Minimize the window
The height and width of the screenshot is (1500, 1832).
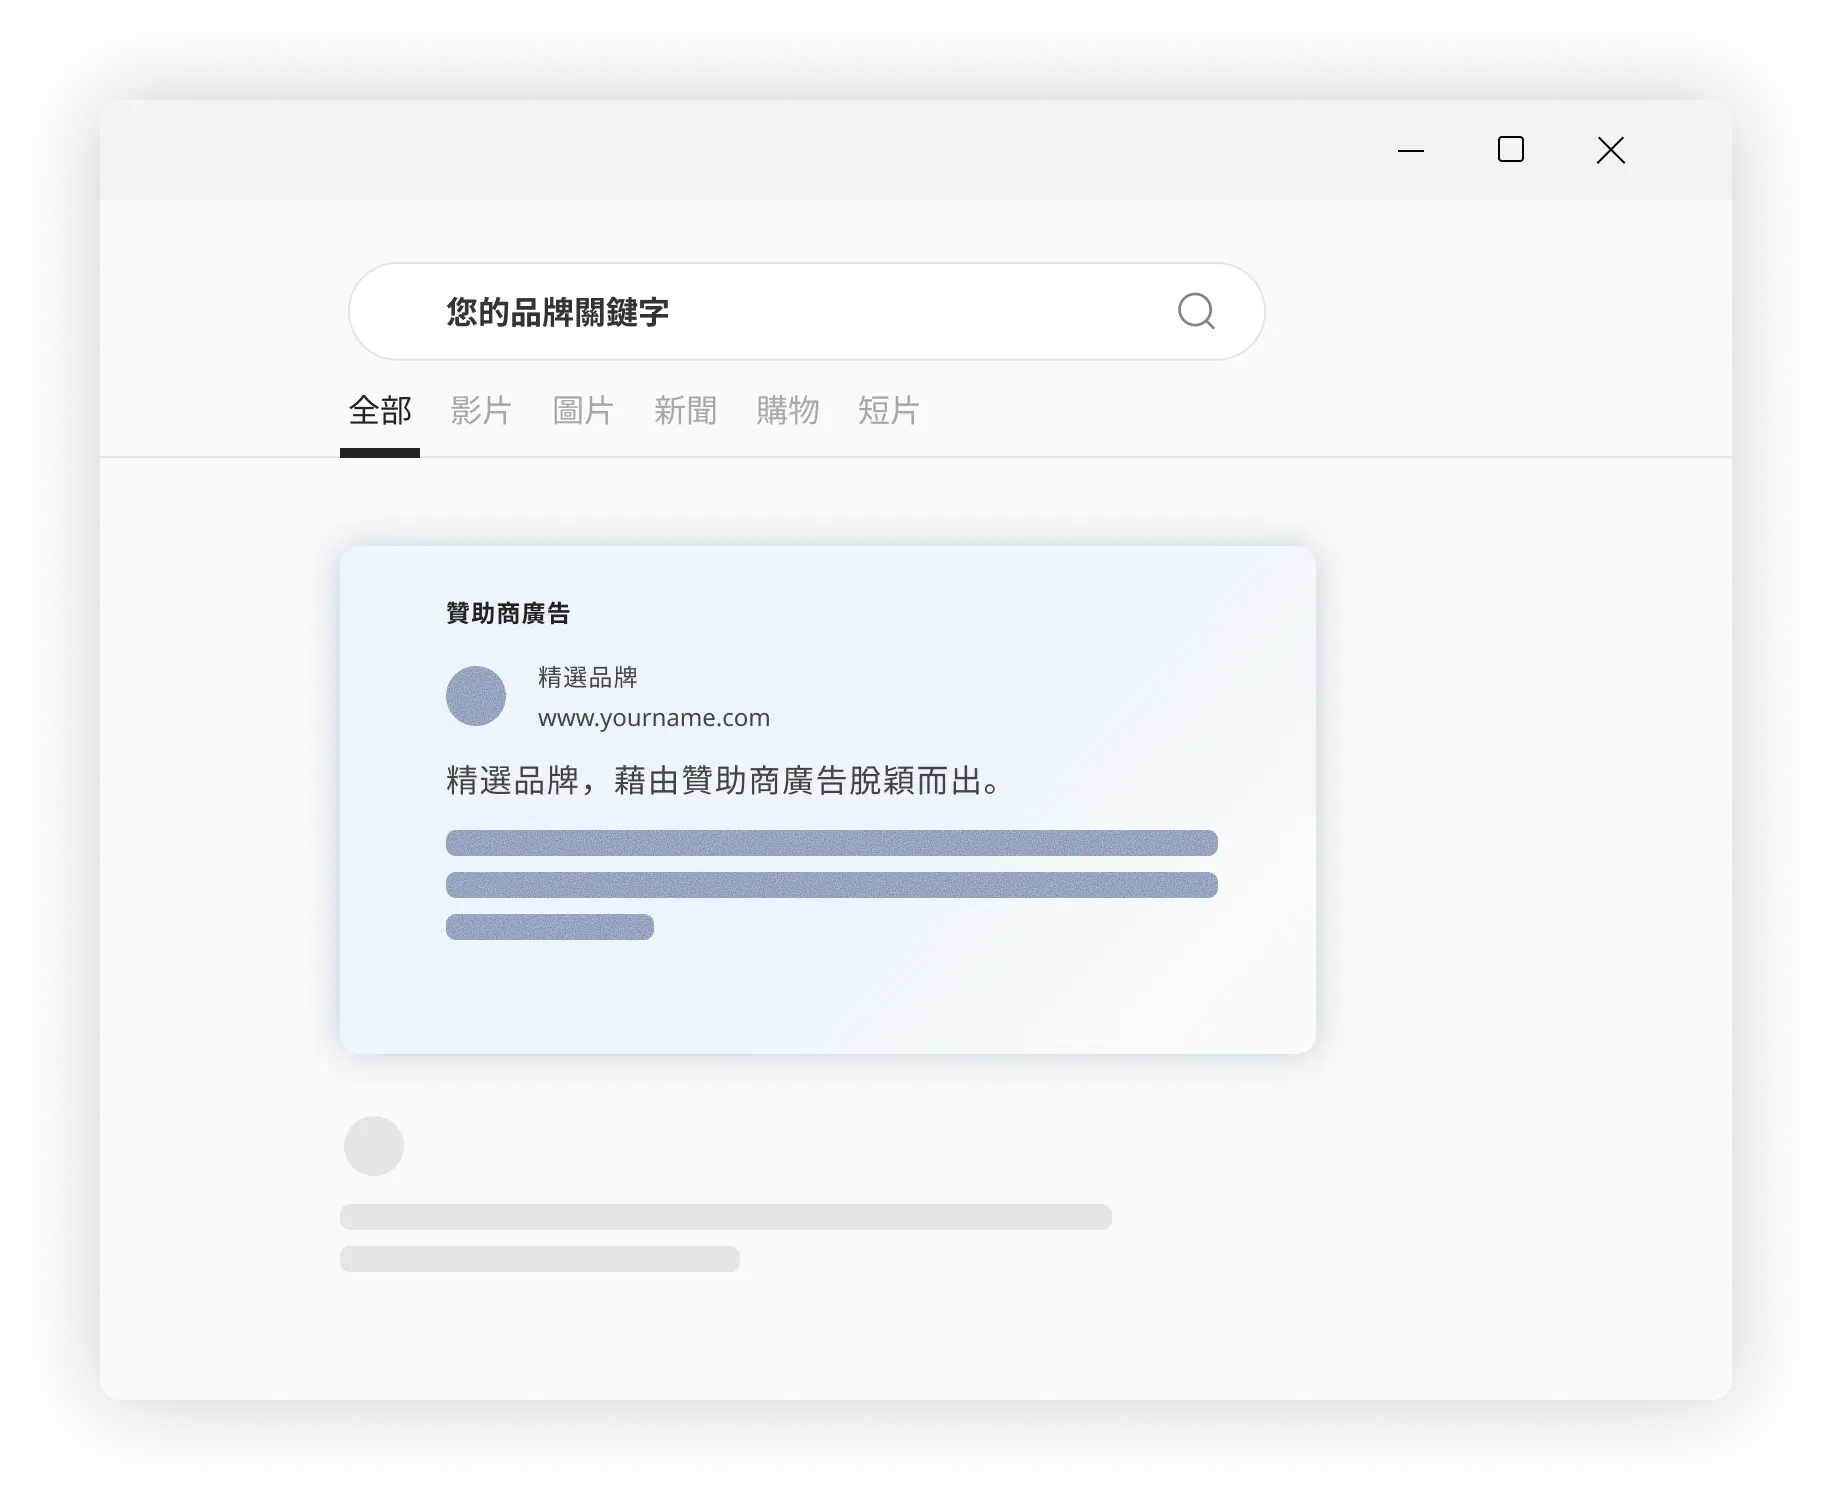pos(1411,151)
